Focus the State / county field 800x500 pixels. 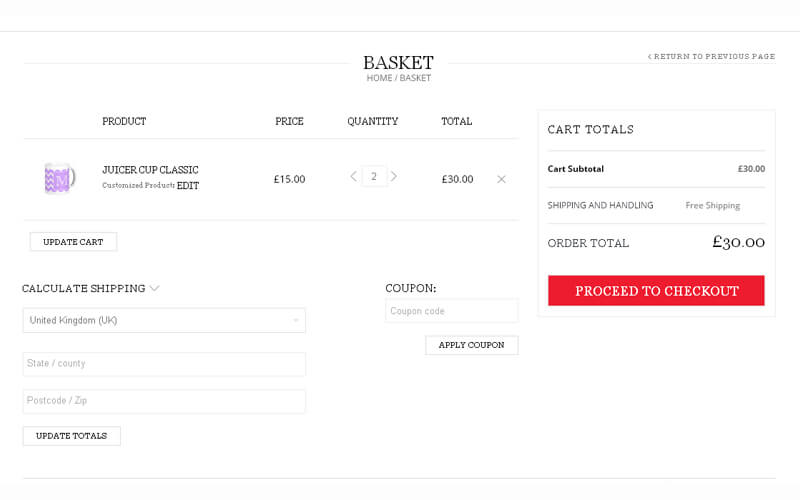tap(164, 364)
